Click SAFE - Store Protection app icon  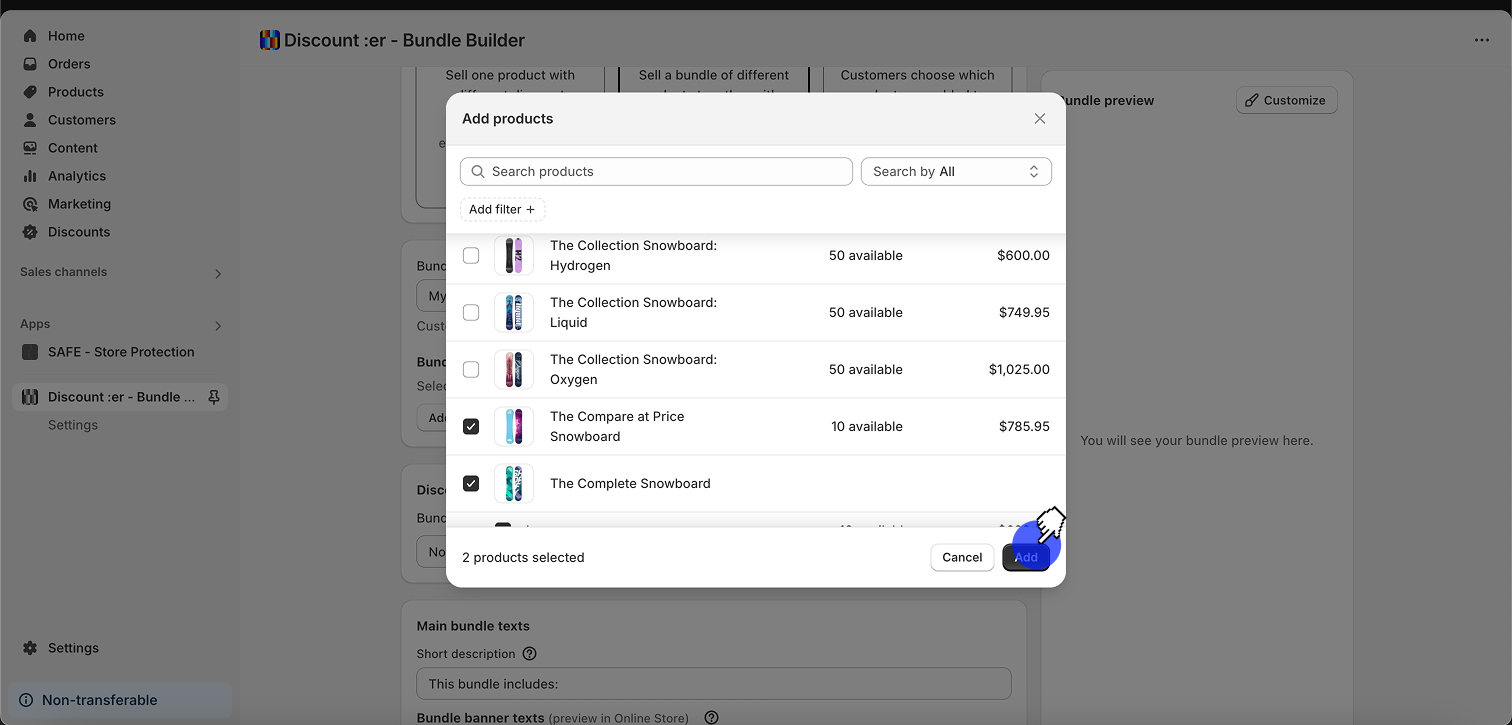coord(30,352)
